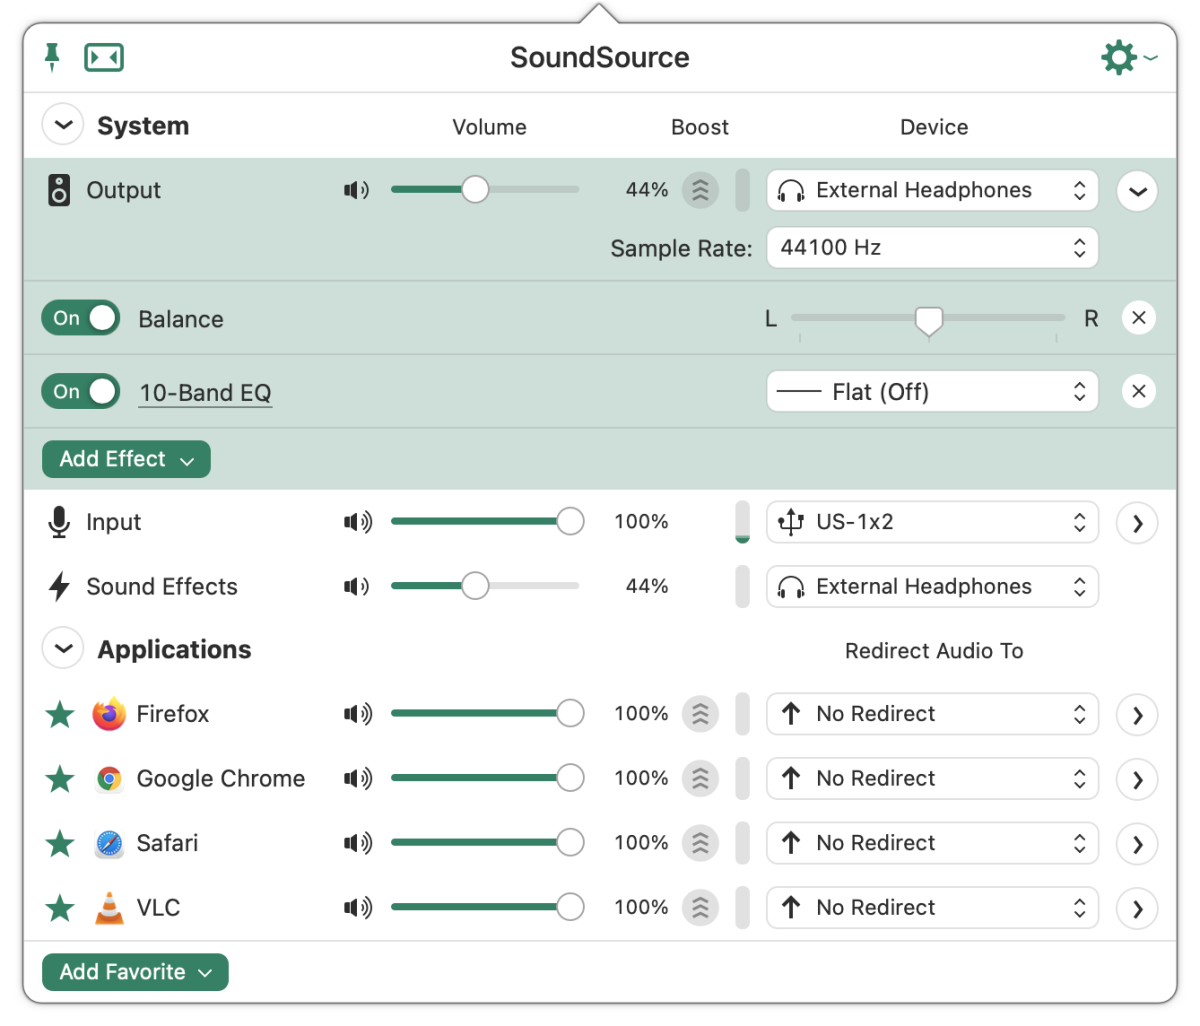Viewport: 1200px width, 1026px height.
Task: Mute the Input speaker icon
Action: click(357, 522)
